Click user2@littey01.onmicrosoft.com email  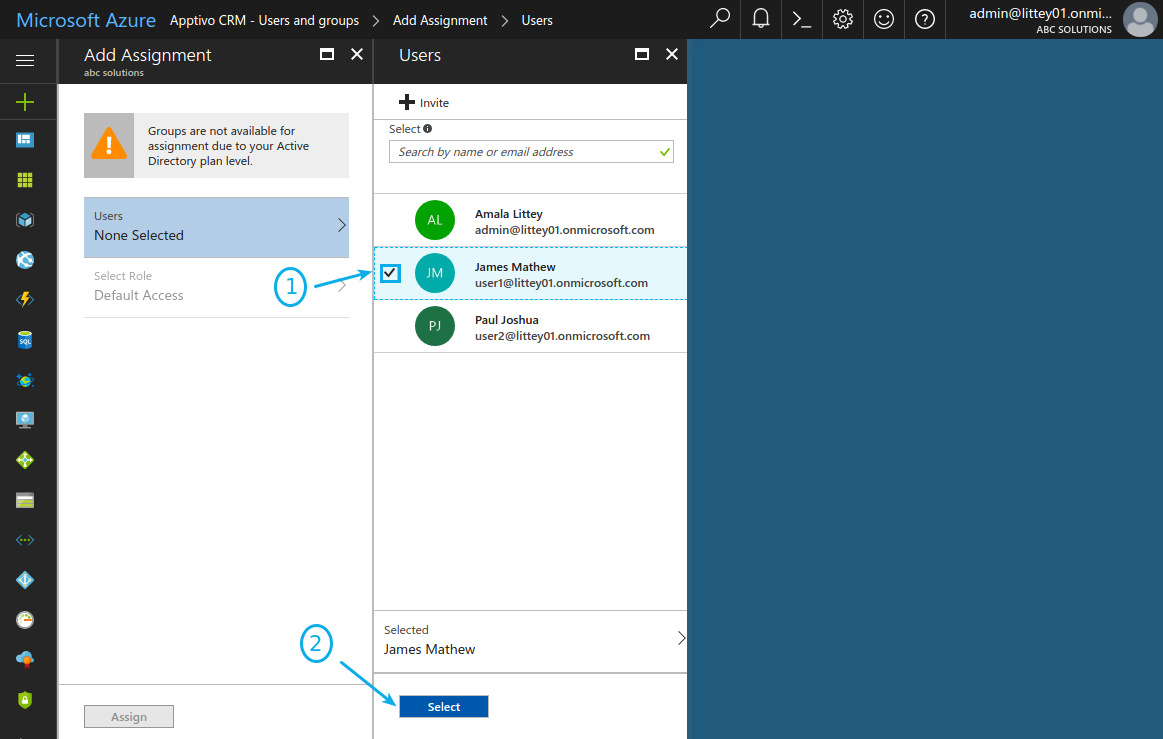[x=562, y=336]
